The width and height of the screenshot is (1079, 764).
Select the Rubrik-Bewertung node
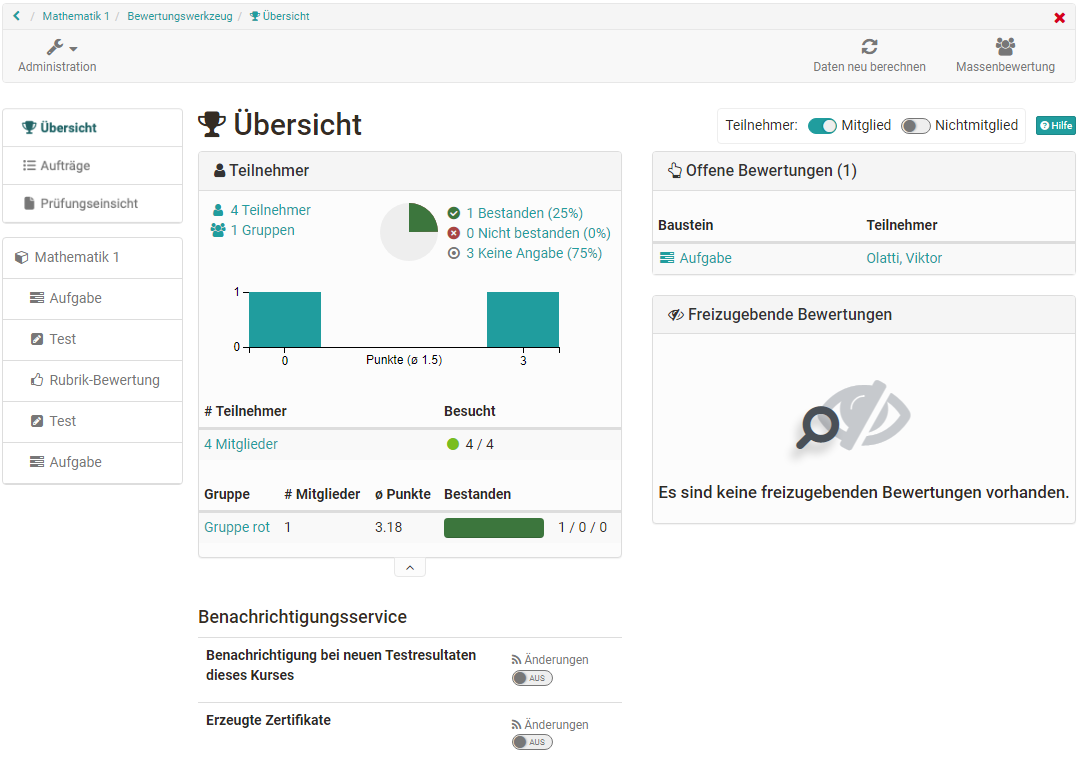92,380
